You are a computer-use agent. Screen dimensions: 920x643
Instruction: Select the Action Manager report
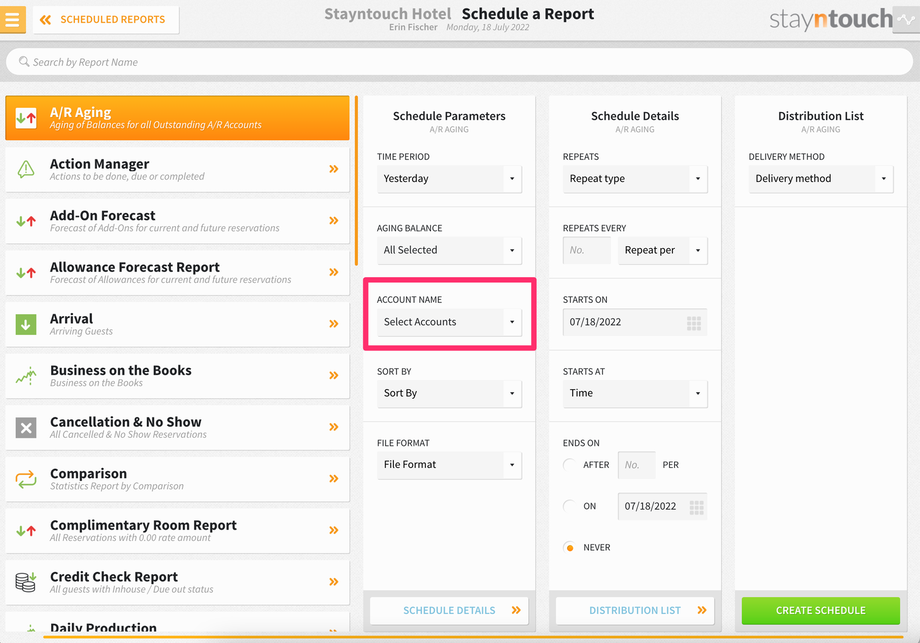(177, 169)
